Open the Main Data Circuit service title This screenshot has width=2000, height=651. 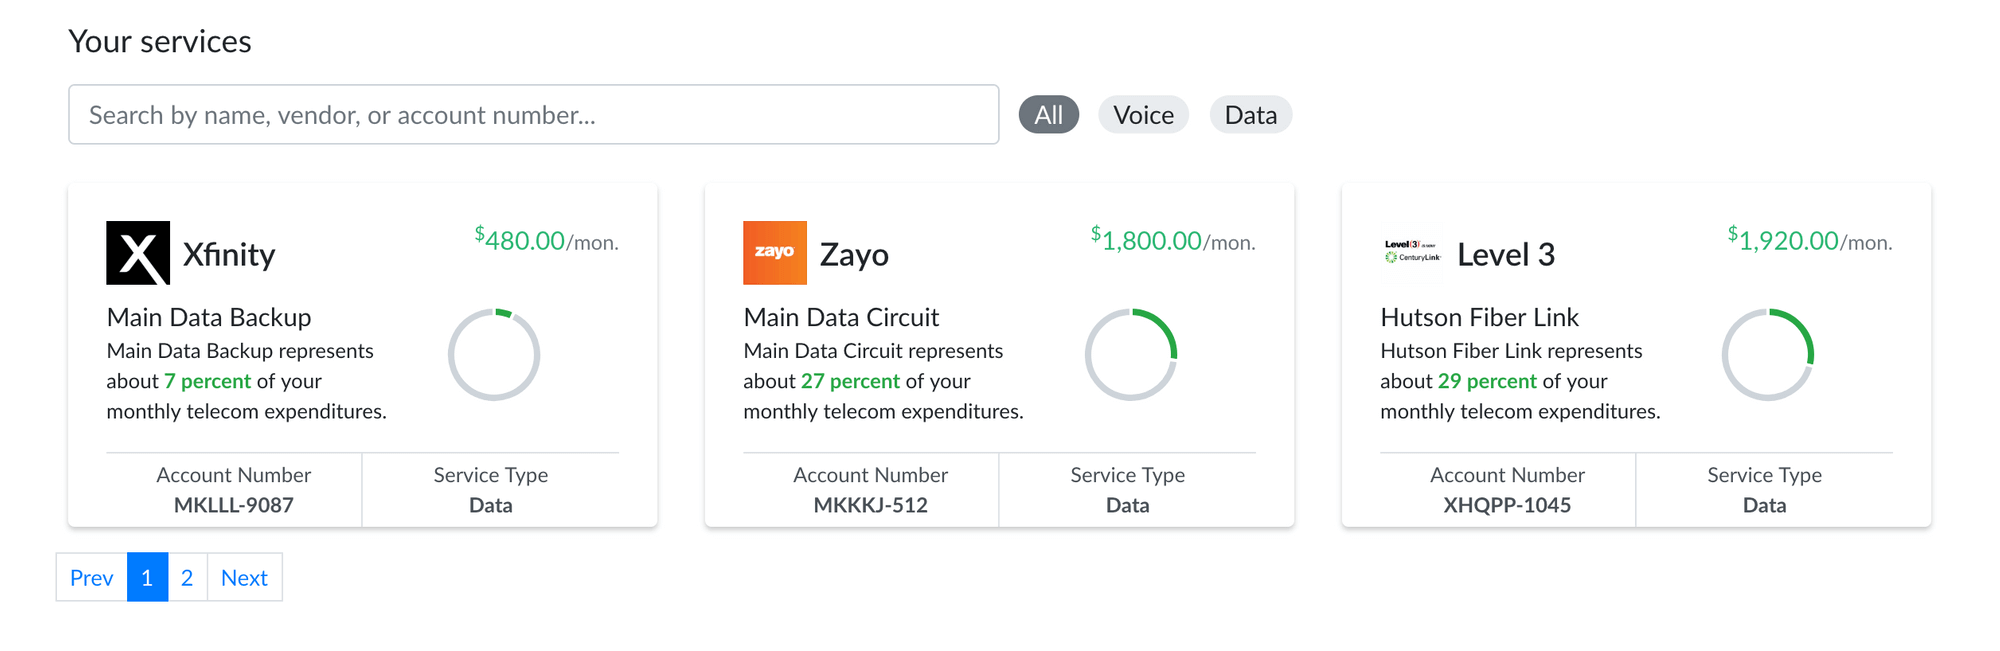pos(841,317)
